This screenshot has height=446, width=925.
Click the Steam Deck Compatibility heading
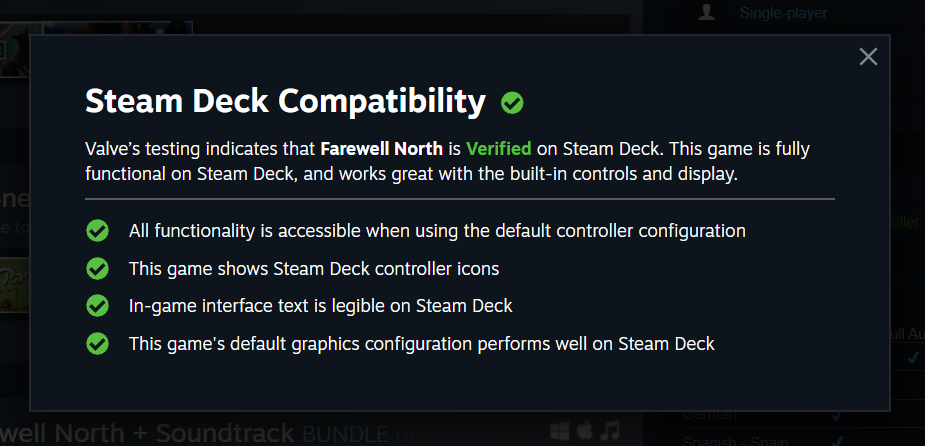coord(285,101)
